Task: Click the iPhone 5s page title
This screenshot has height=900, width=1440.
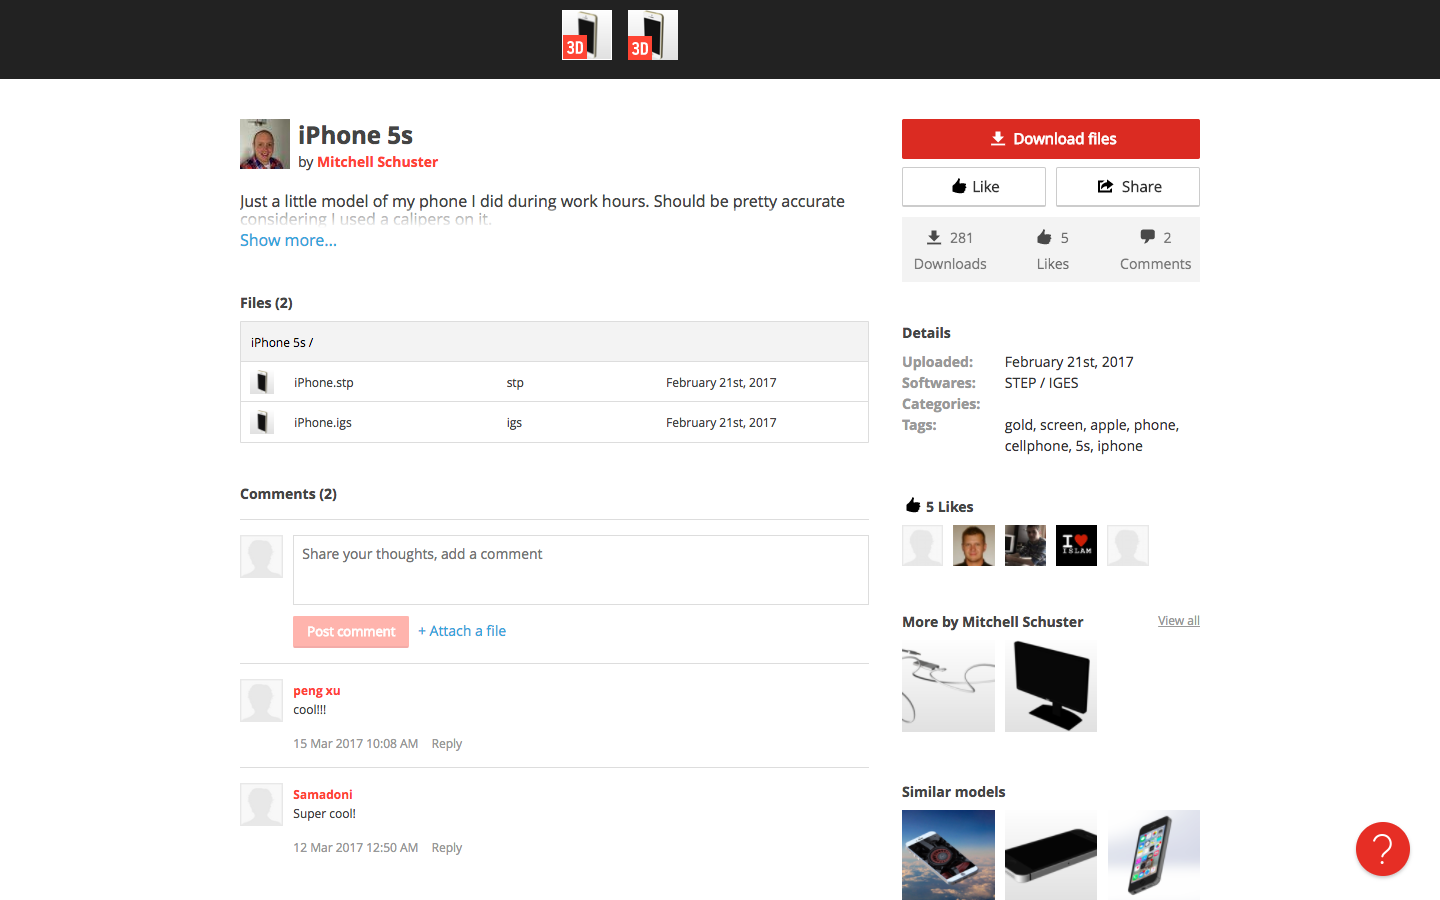Action: tap(355, 135)
